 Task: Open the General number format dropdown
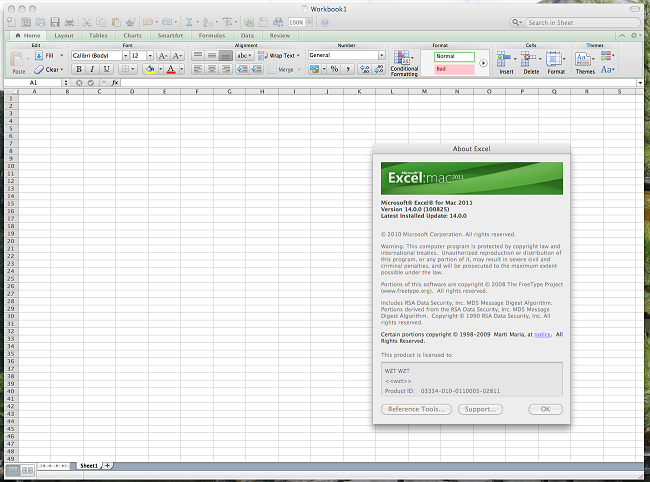click(381, 55)
